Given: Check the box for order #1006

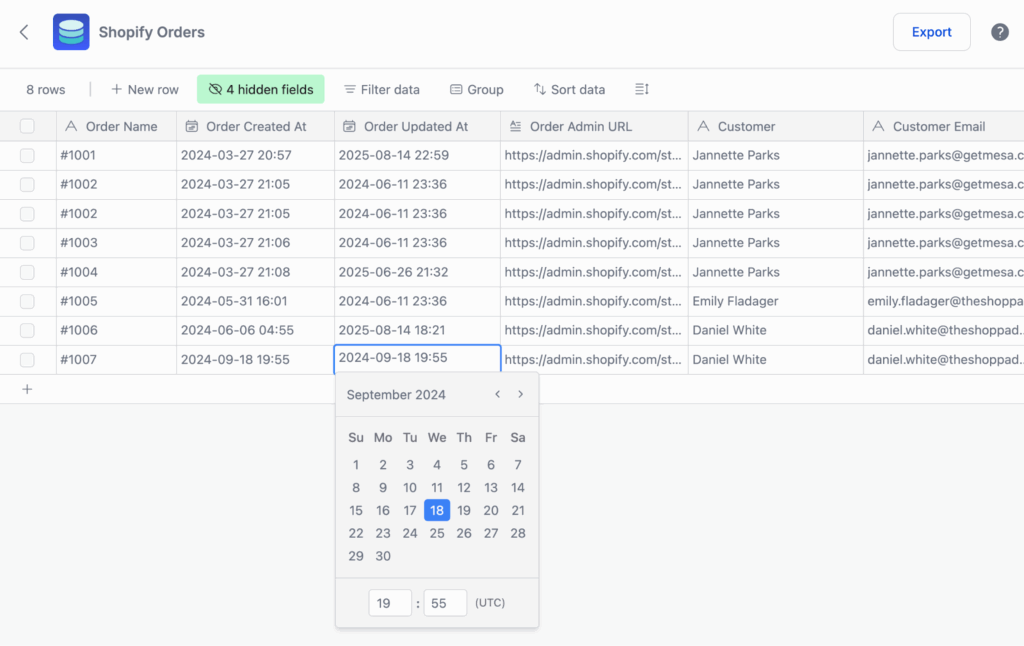Looking at the screenshot, I should coord(27,331).
